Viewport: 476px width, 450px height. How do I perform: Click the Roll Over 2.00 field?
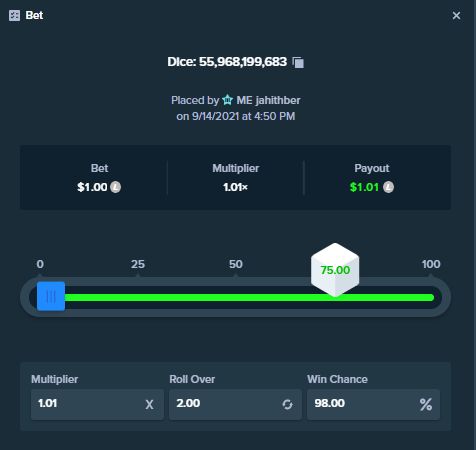click(x=235, y=404)
